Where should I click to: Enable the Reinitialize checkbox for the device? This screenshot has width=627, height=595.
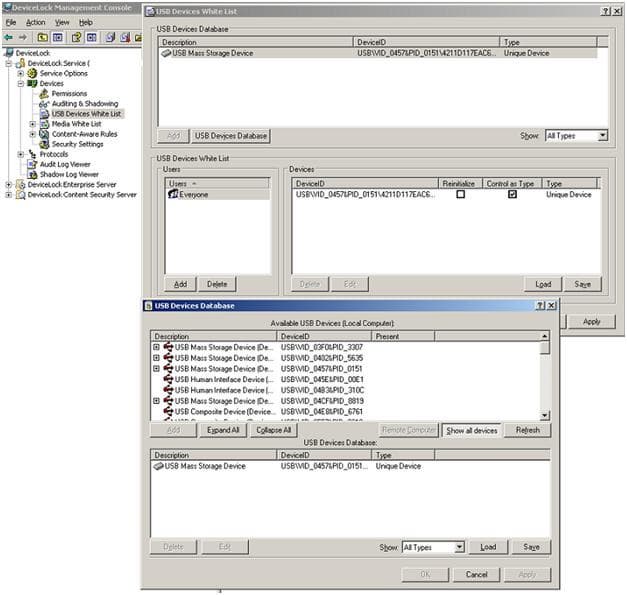[461, 194]
